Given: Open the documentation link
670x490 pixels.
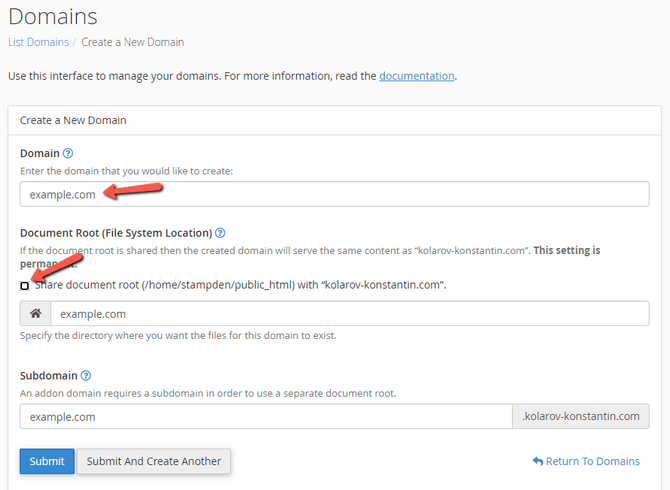Looking at the screenshot, I should coord(417,75).
